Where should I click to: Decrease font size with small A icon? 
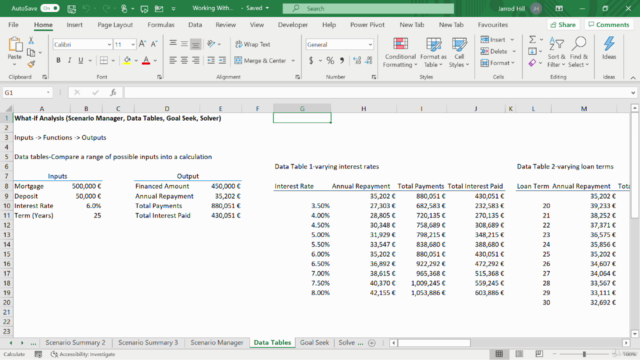[x=154, y=44]
